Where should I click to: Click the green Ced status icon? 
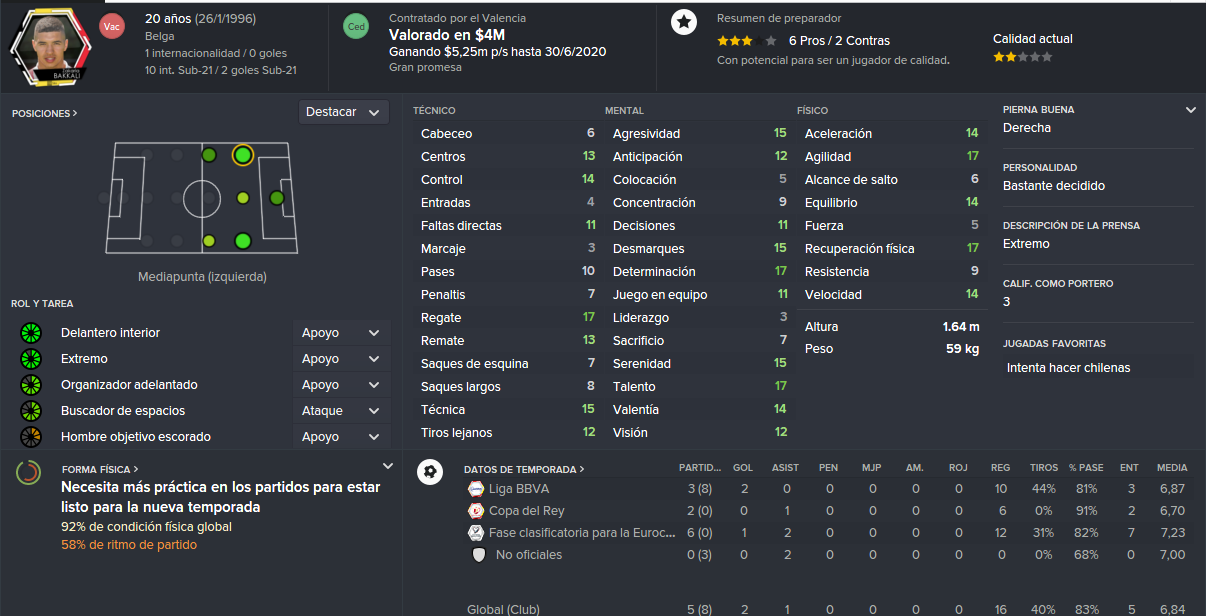(355, 27)
